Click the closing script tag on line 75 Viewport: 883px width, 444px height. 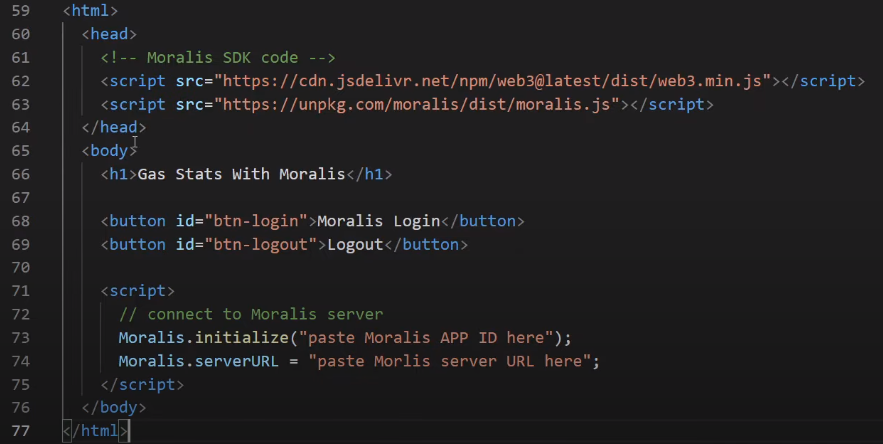pos(142,384)
